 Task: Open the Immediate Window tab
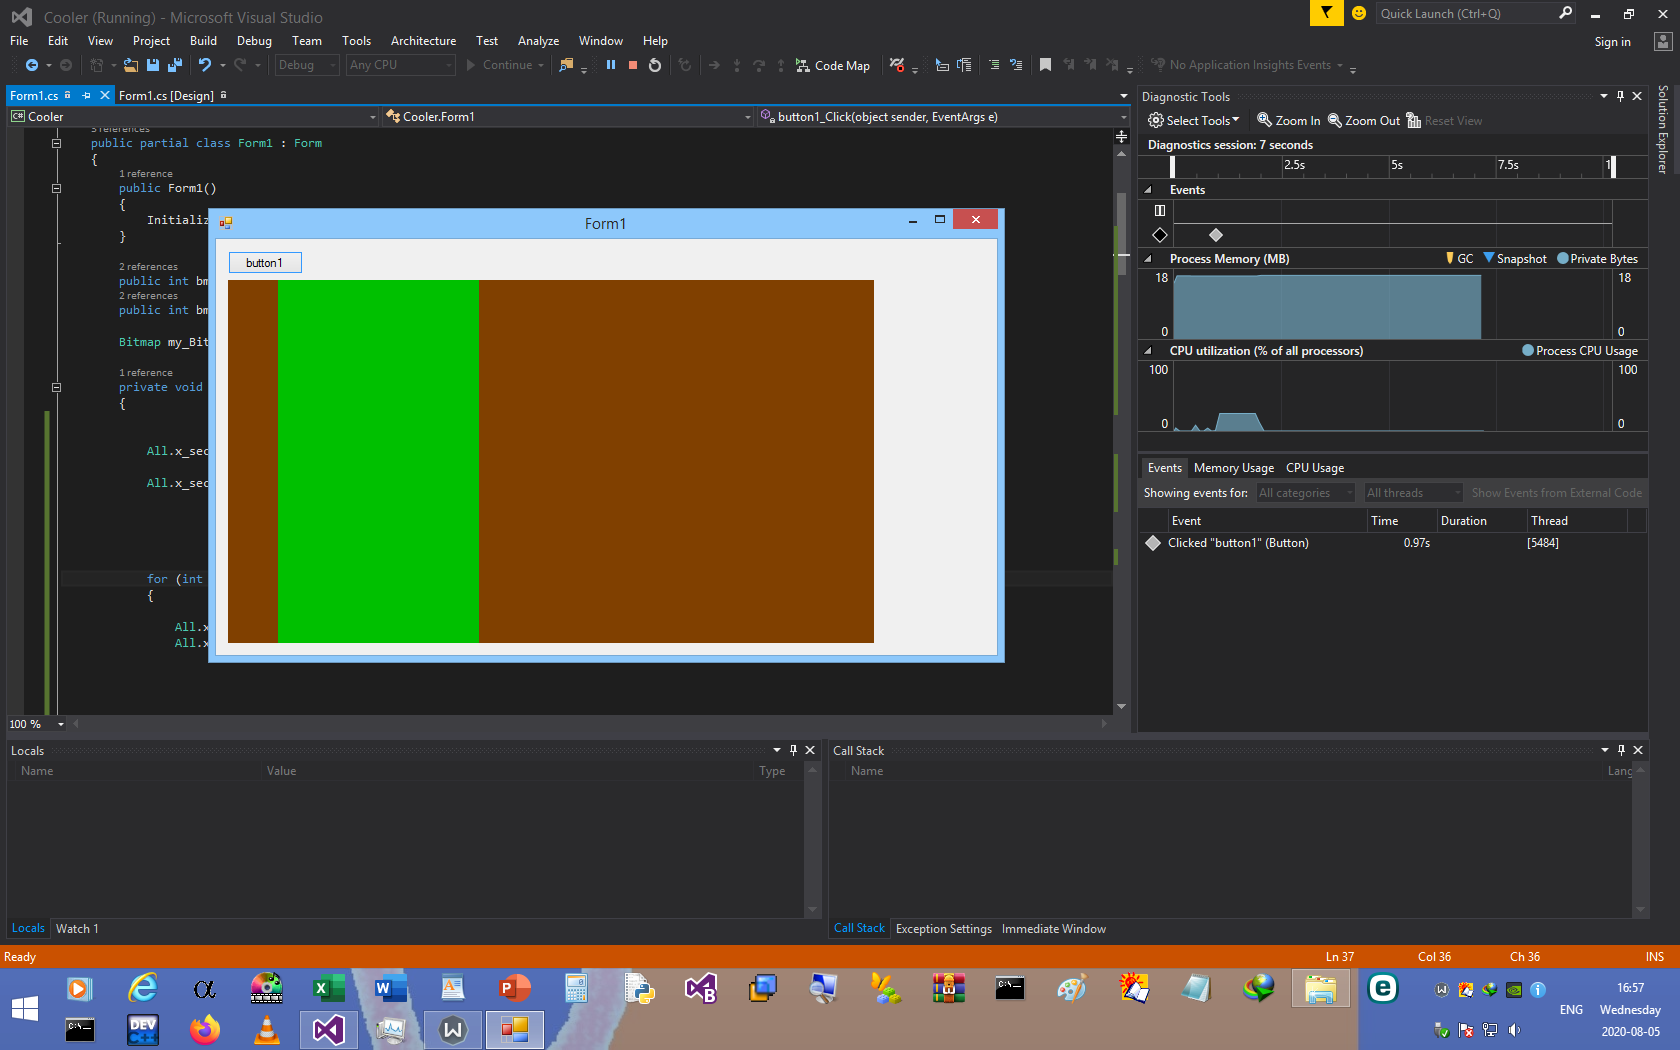[x=1054, y=929]
